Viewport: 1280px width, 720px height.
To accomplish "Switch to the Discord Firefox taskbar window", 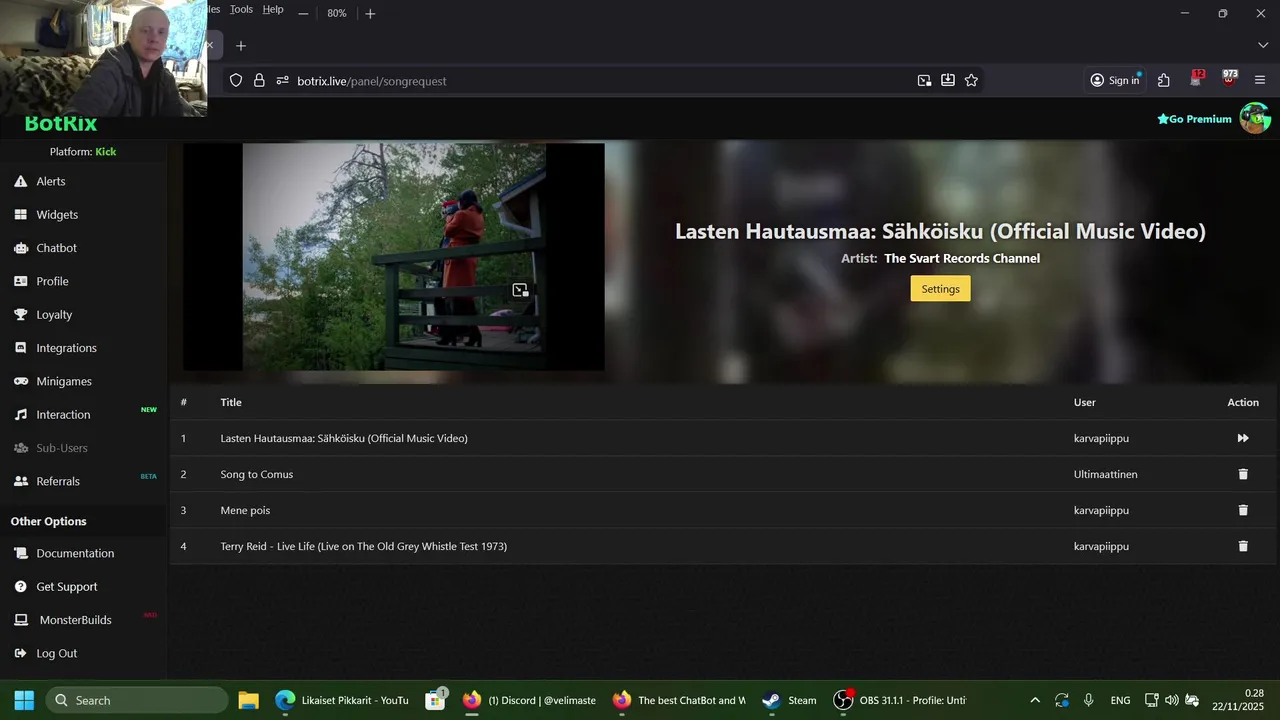I will (x=530, y=700).
